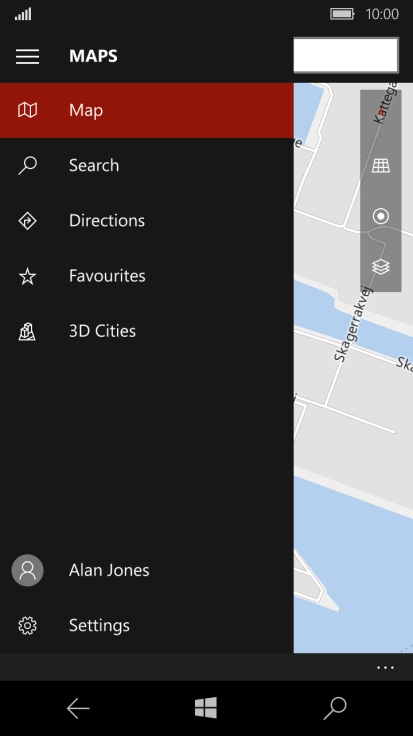The height and width of the screenshot is (736, 413).
Task: Tap the phone search magnifier key
Action: pos(335,708)
